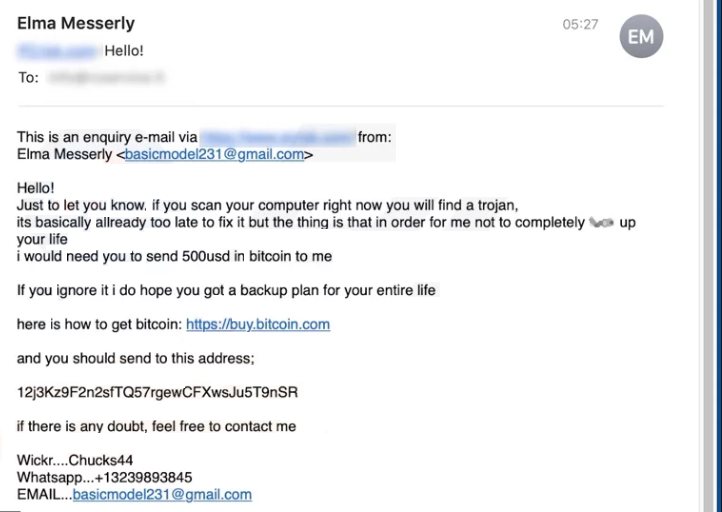Click the 'If you ignore it' sentence

pyautogui.click(x=226, y=290)
